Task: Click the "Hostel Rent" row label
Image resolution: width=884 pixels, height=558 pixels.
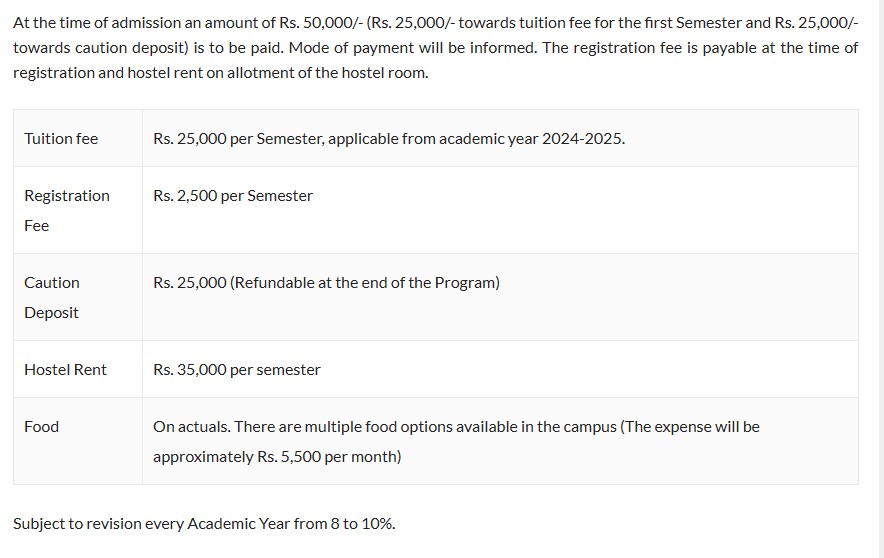Action: [65, 370]
